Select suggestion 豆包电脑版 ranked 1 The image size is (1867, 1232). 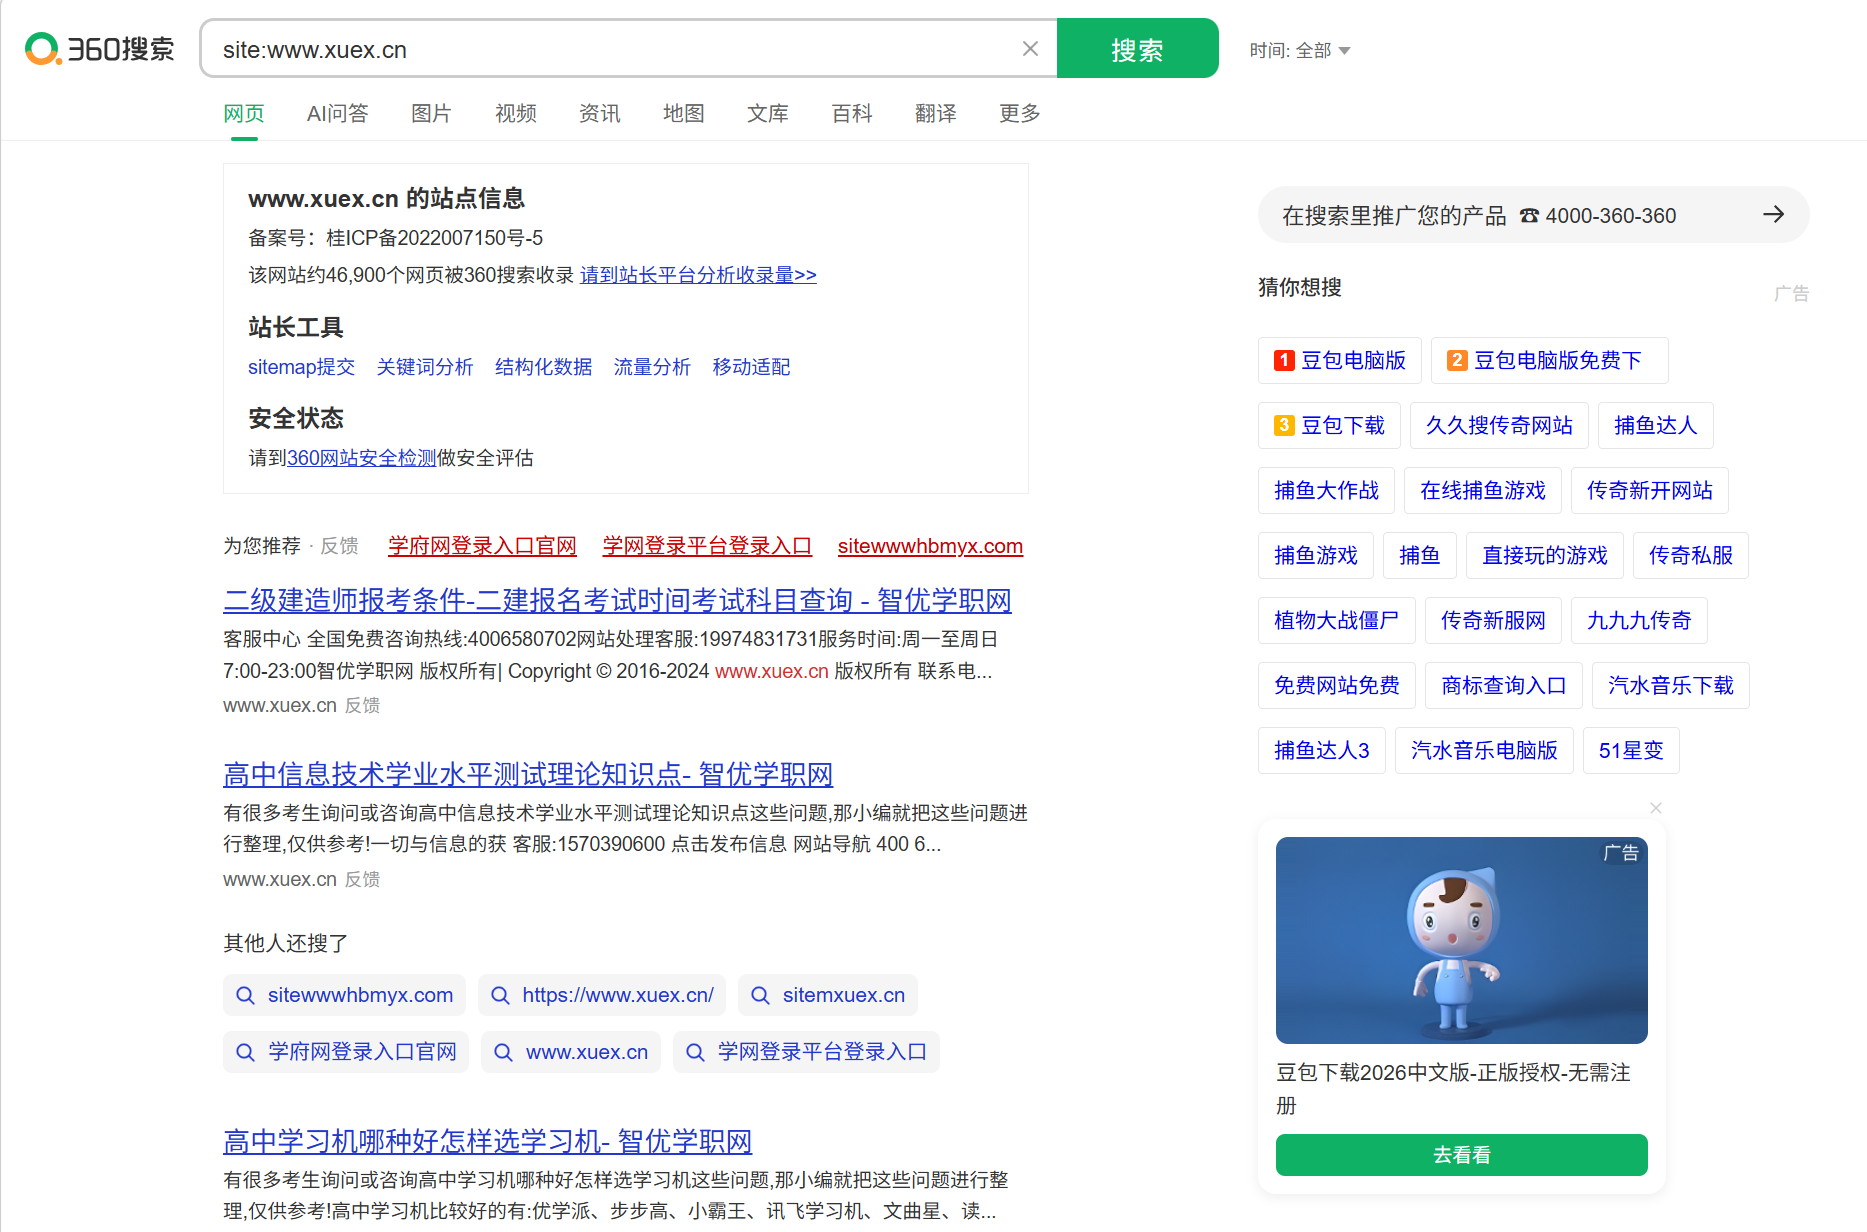point(1340,360)
